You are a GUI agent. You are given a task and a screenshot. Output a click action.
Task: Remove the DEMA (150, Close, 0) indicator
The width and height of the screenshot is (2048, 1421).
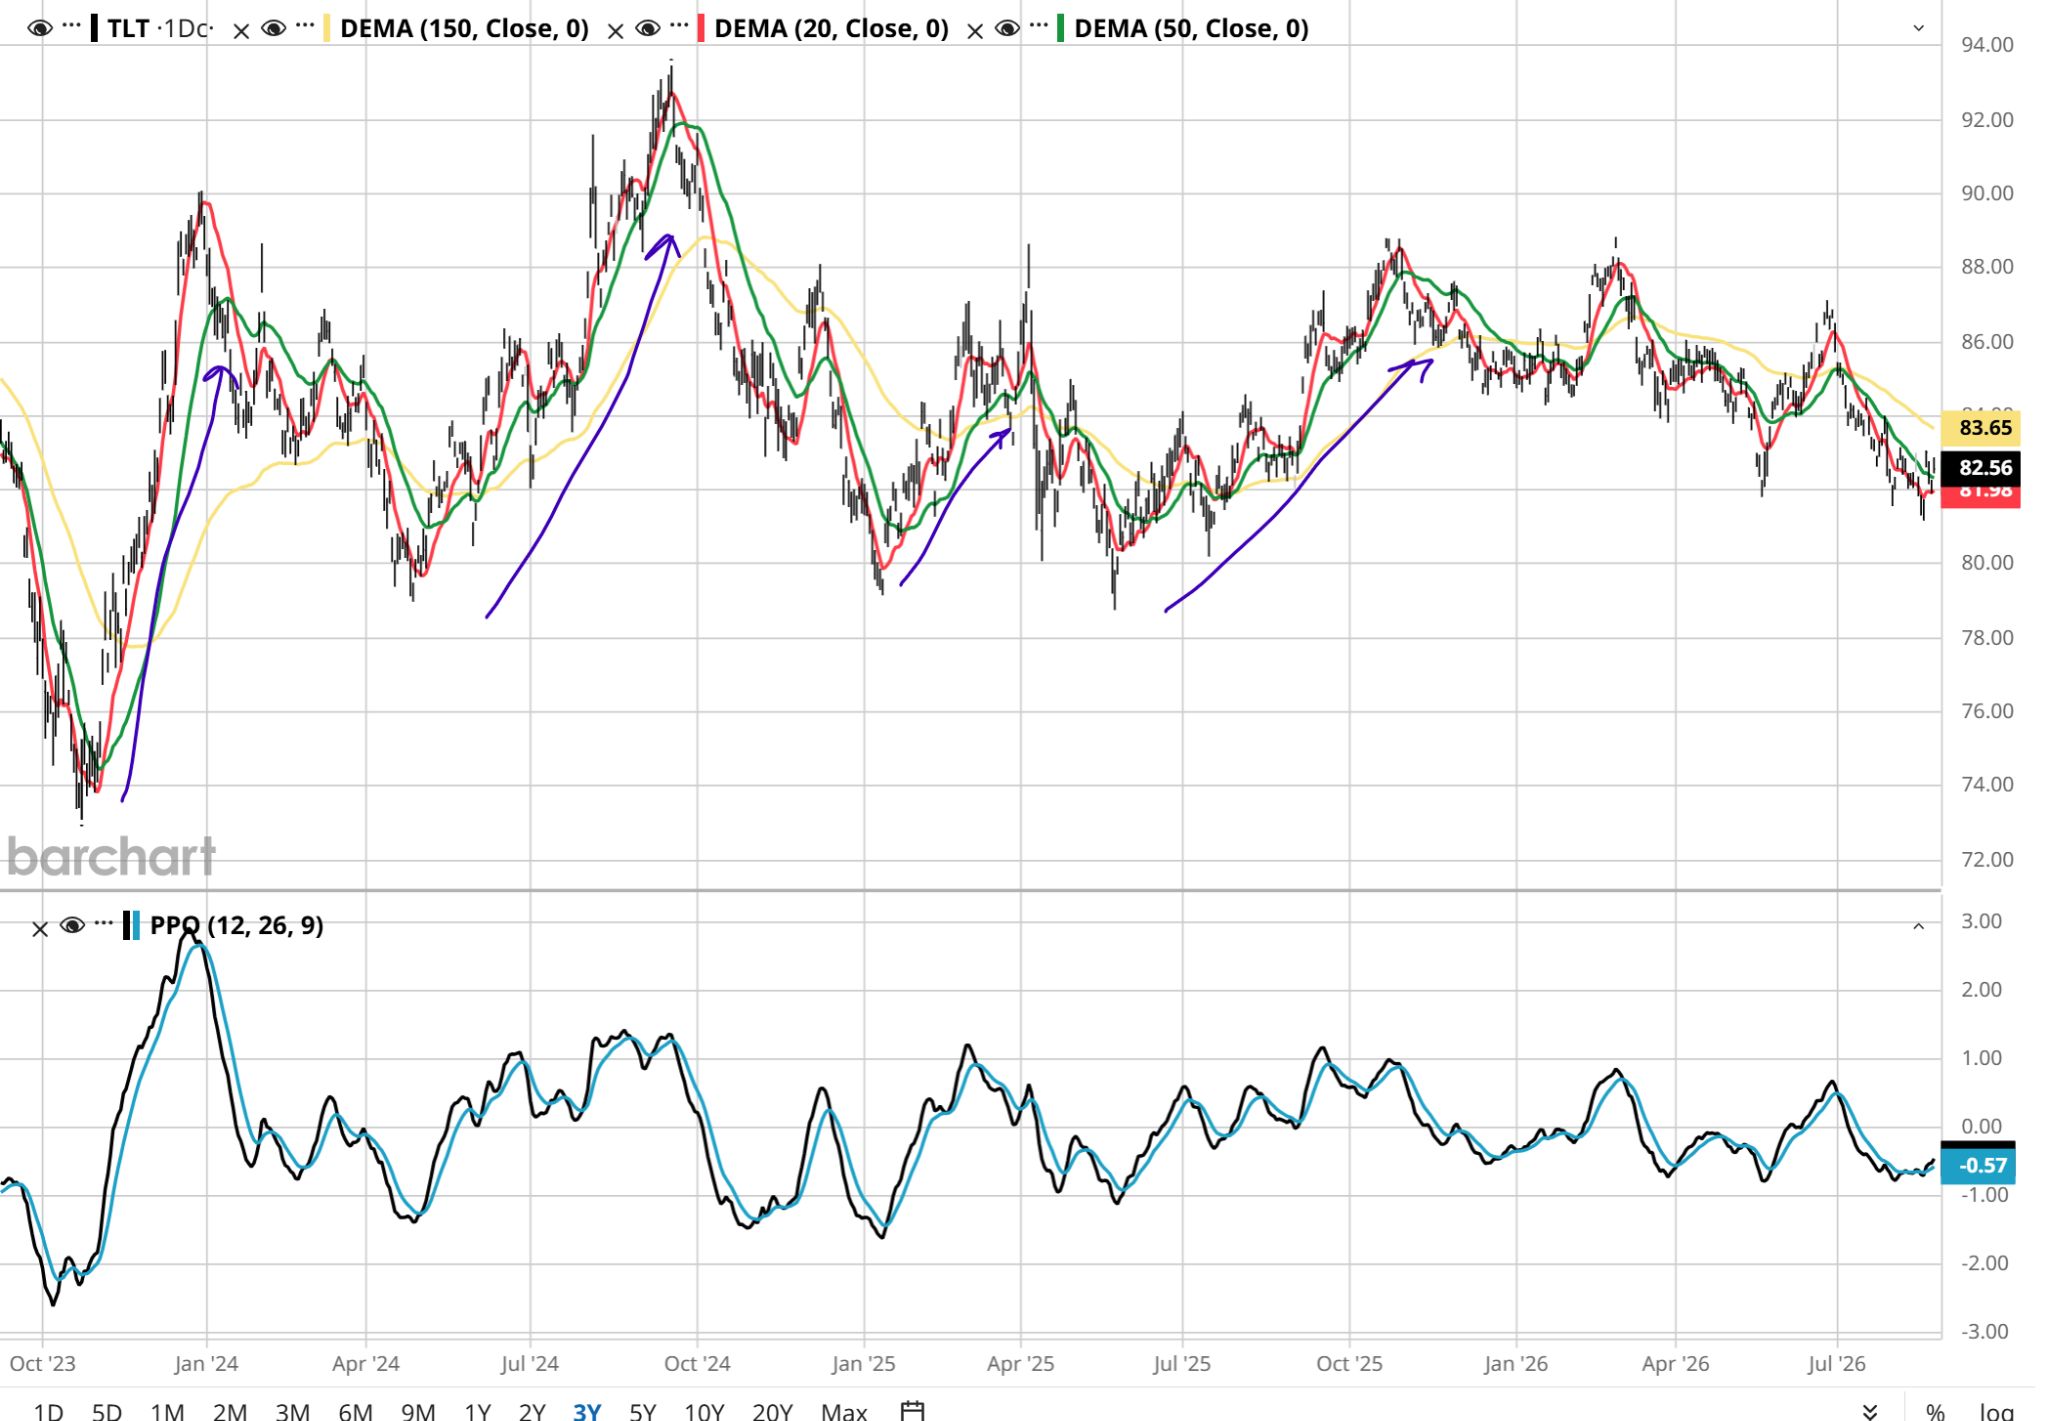[x=241, y=31]
